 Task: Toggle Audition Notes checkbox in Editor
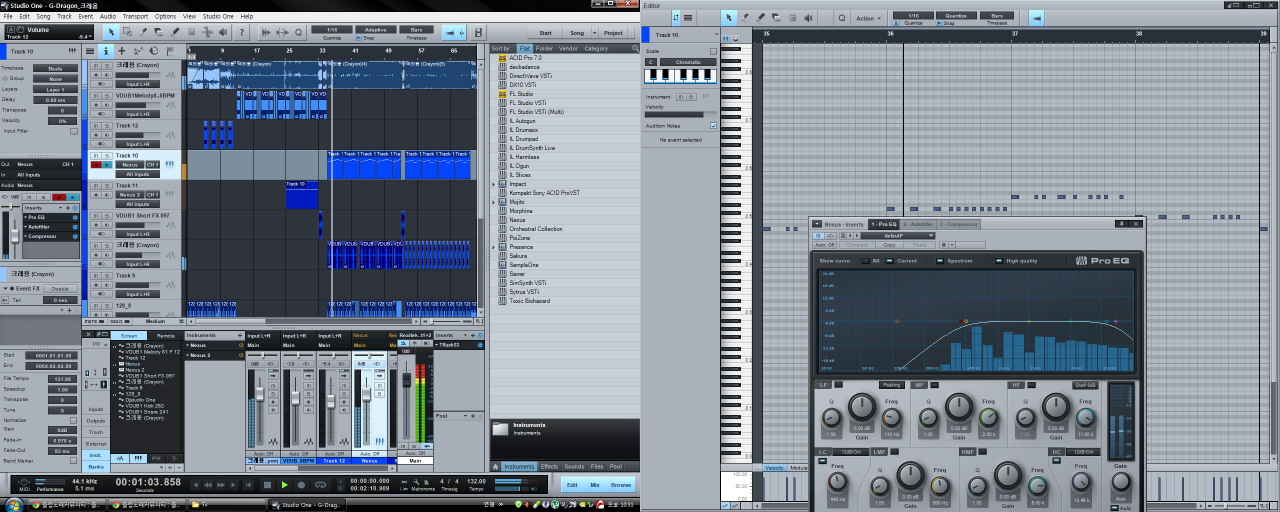tap(713, 126)
